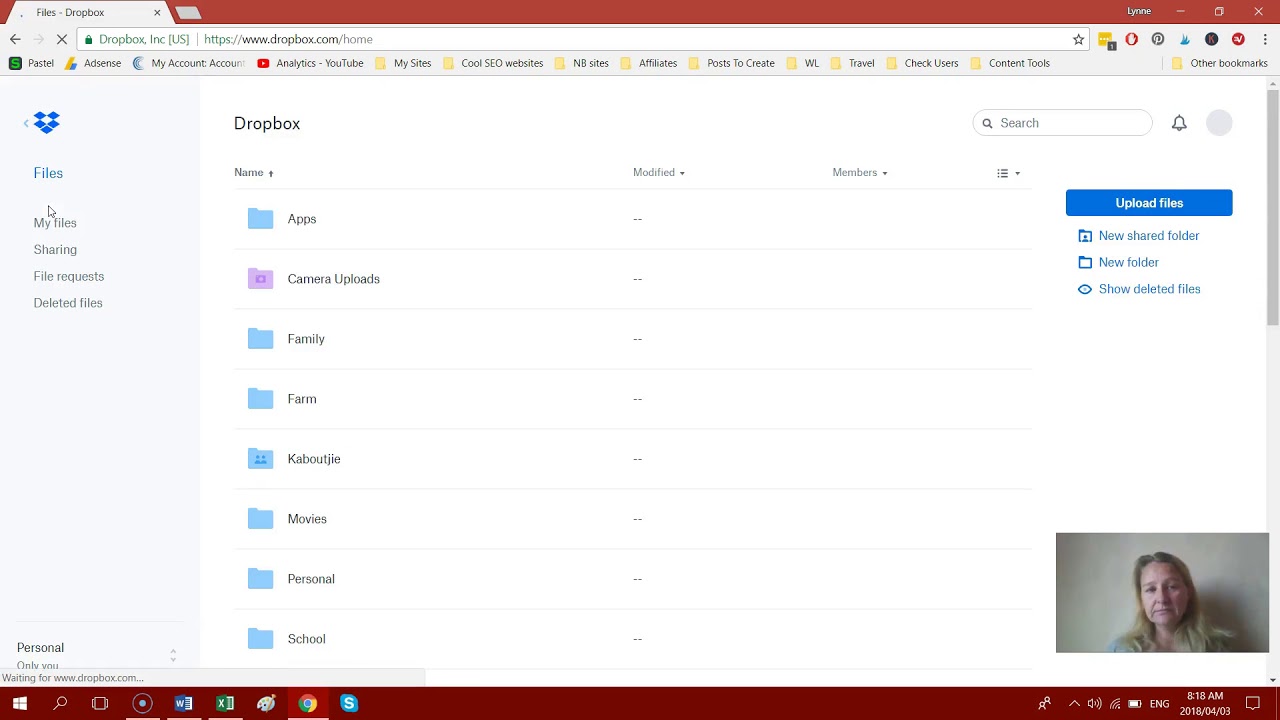Stop loading the page
This screenshot has width=1280, height=720.
(62, 39)
